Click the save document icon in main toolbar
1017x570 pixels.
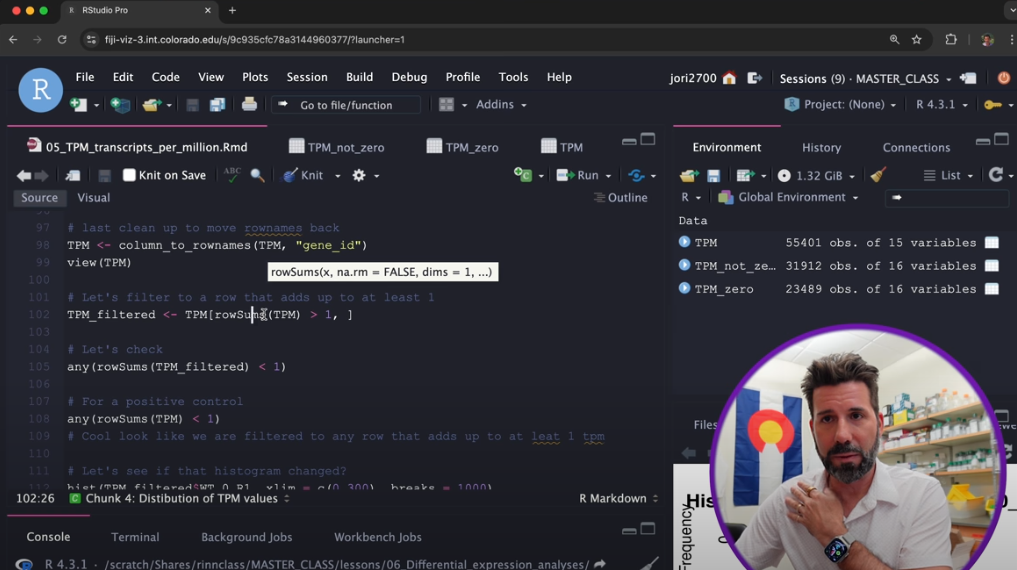[193, 104]
